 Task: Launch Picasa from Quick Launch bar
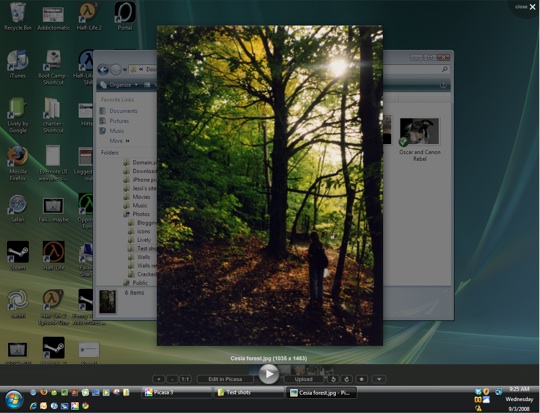(75, 406)
